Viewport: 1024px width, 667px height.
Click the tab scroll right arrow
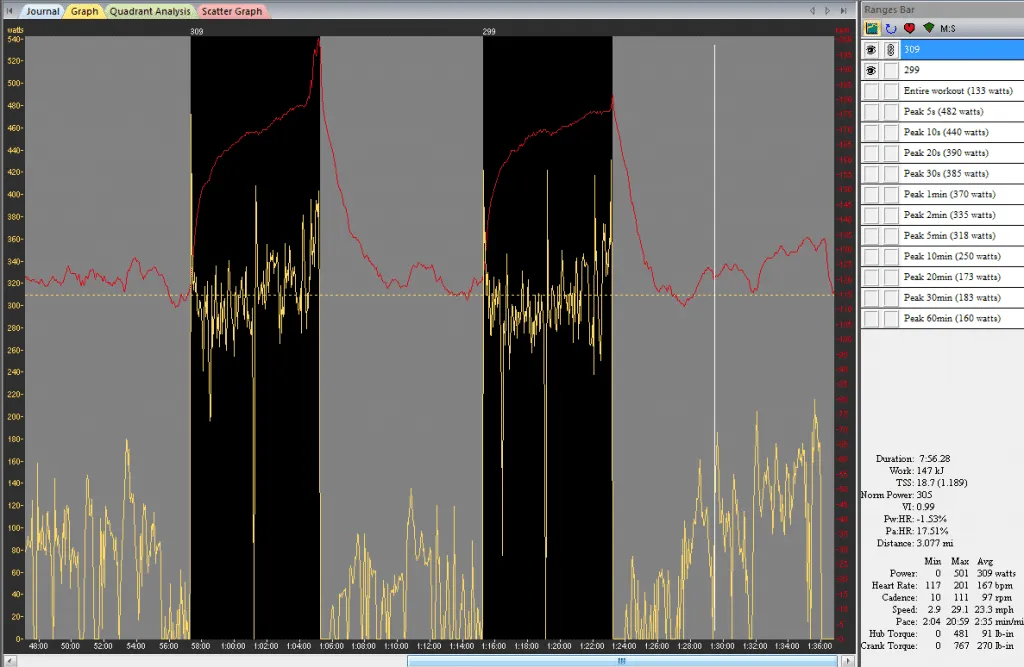(827, 10)
